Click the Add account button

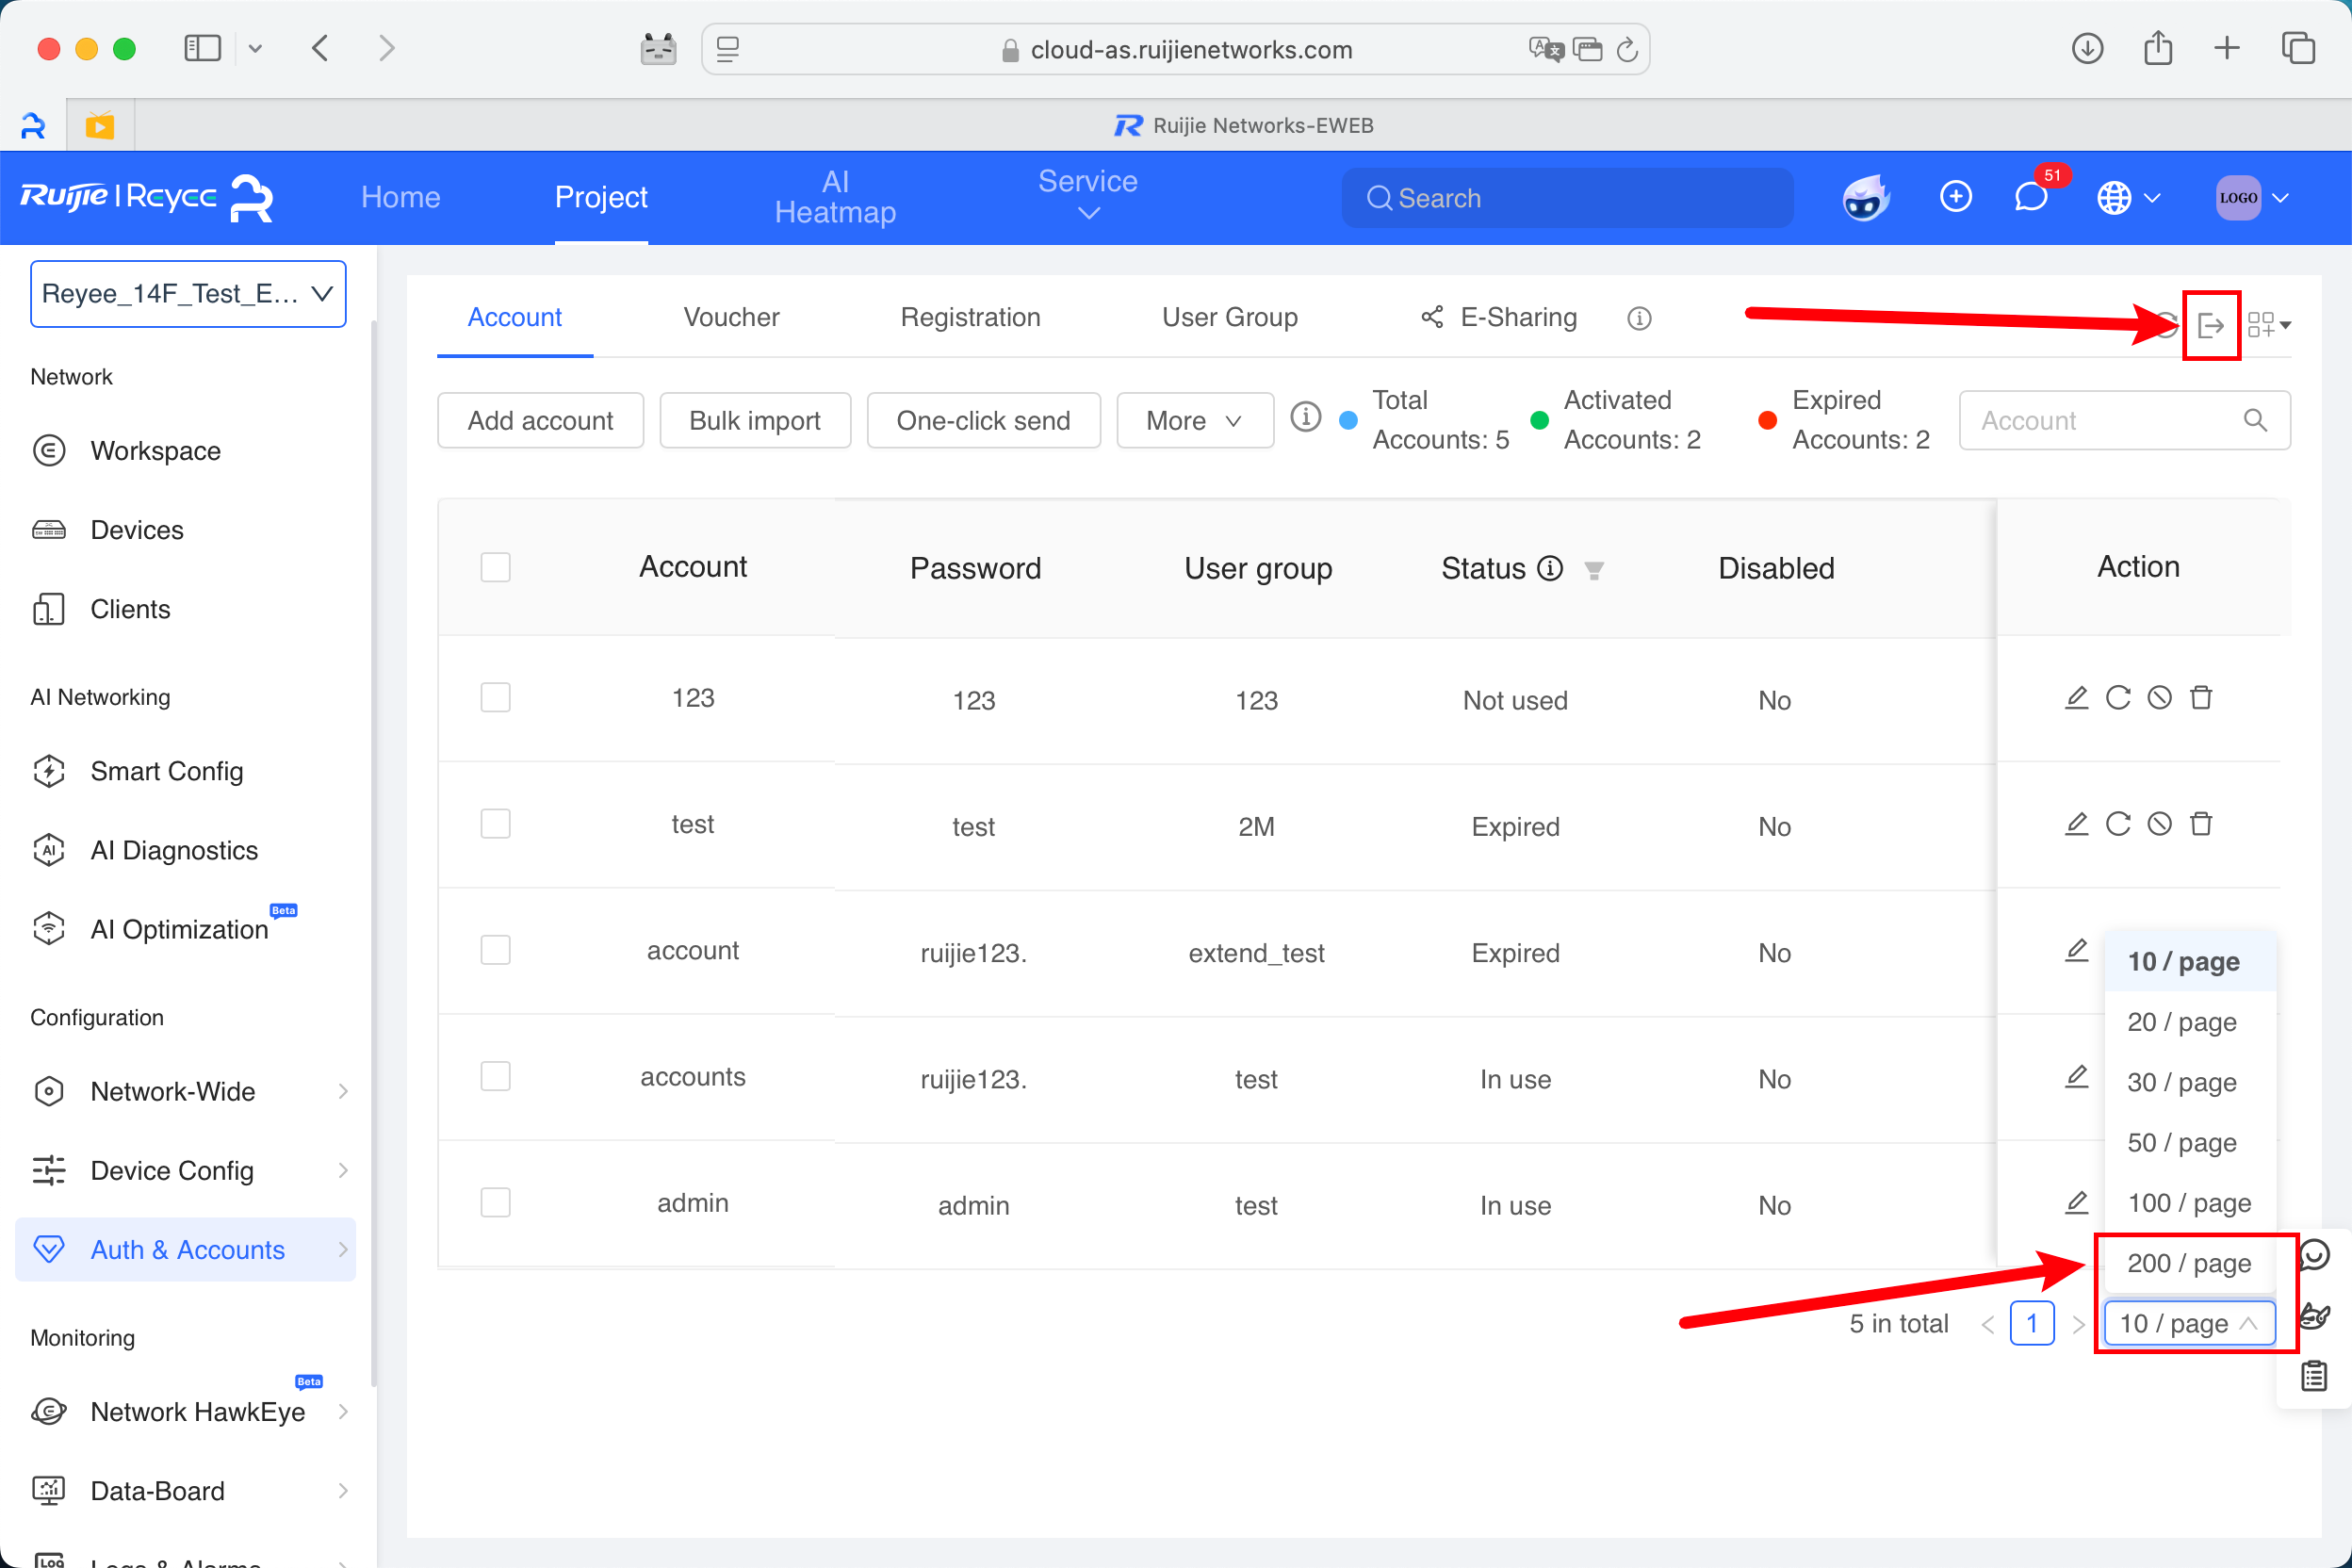[x=540, y=421]
